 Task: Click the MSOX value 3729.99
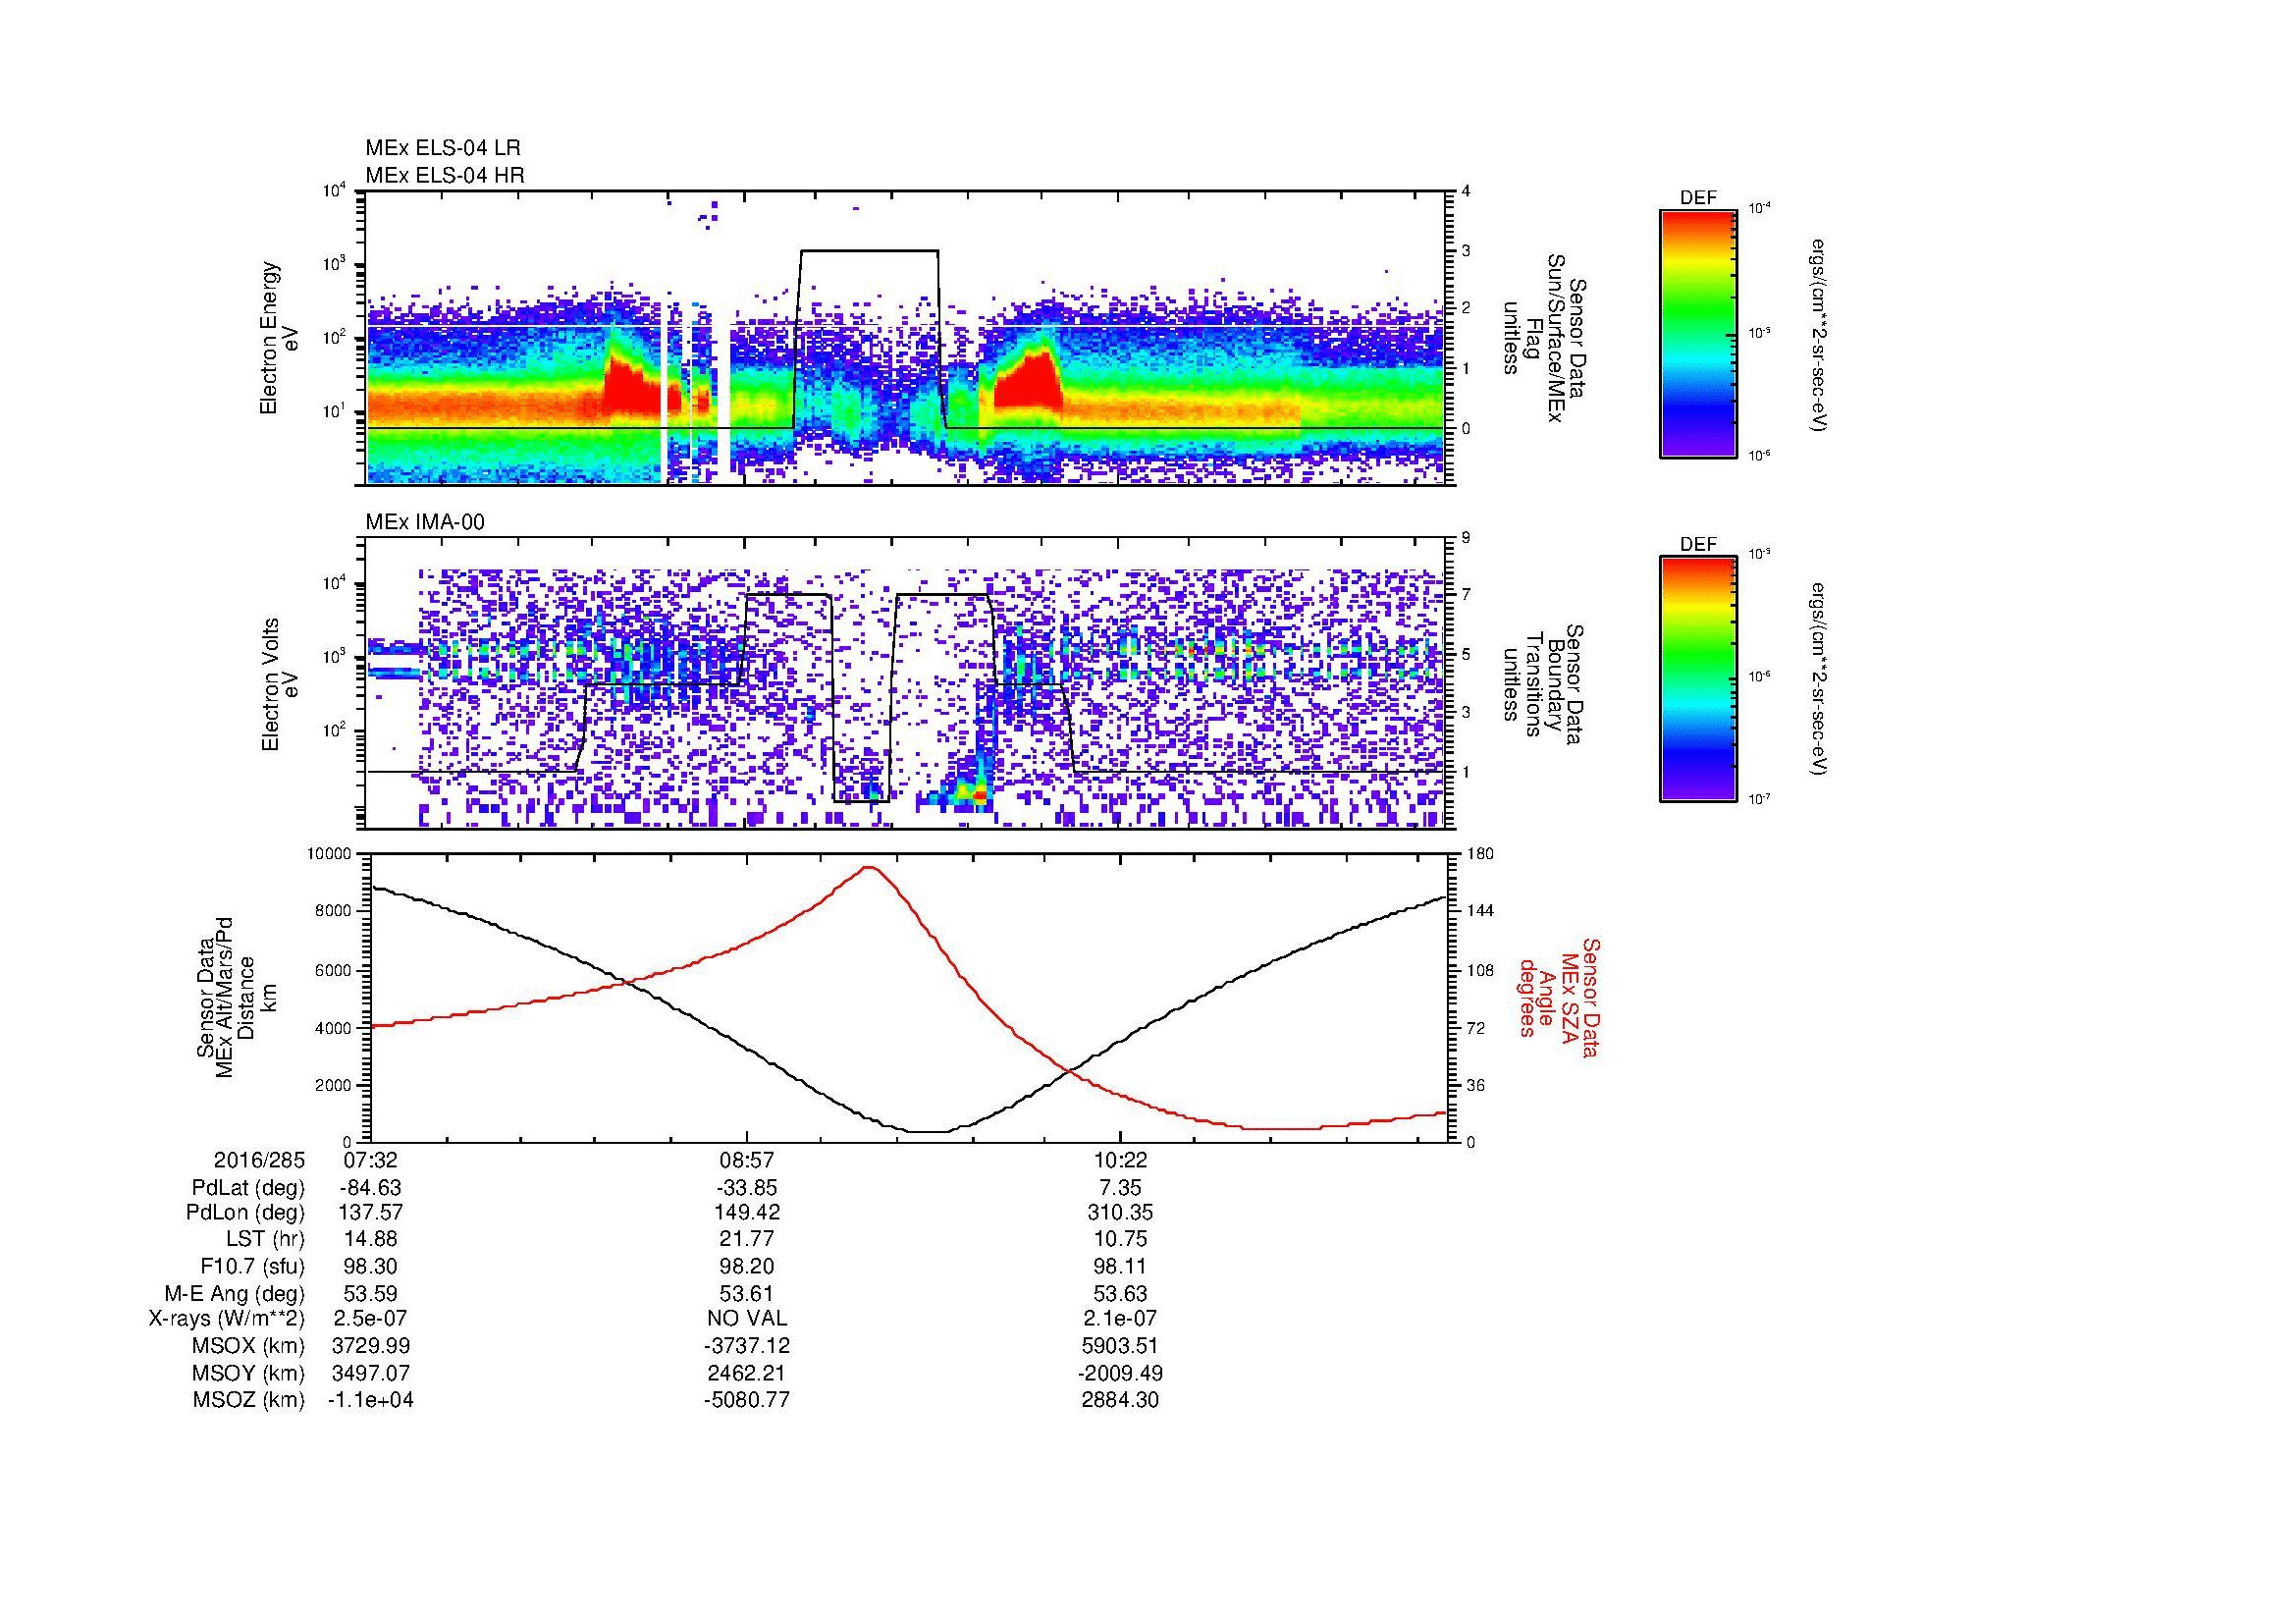pyautogui.click(x=370, y=1346)
